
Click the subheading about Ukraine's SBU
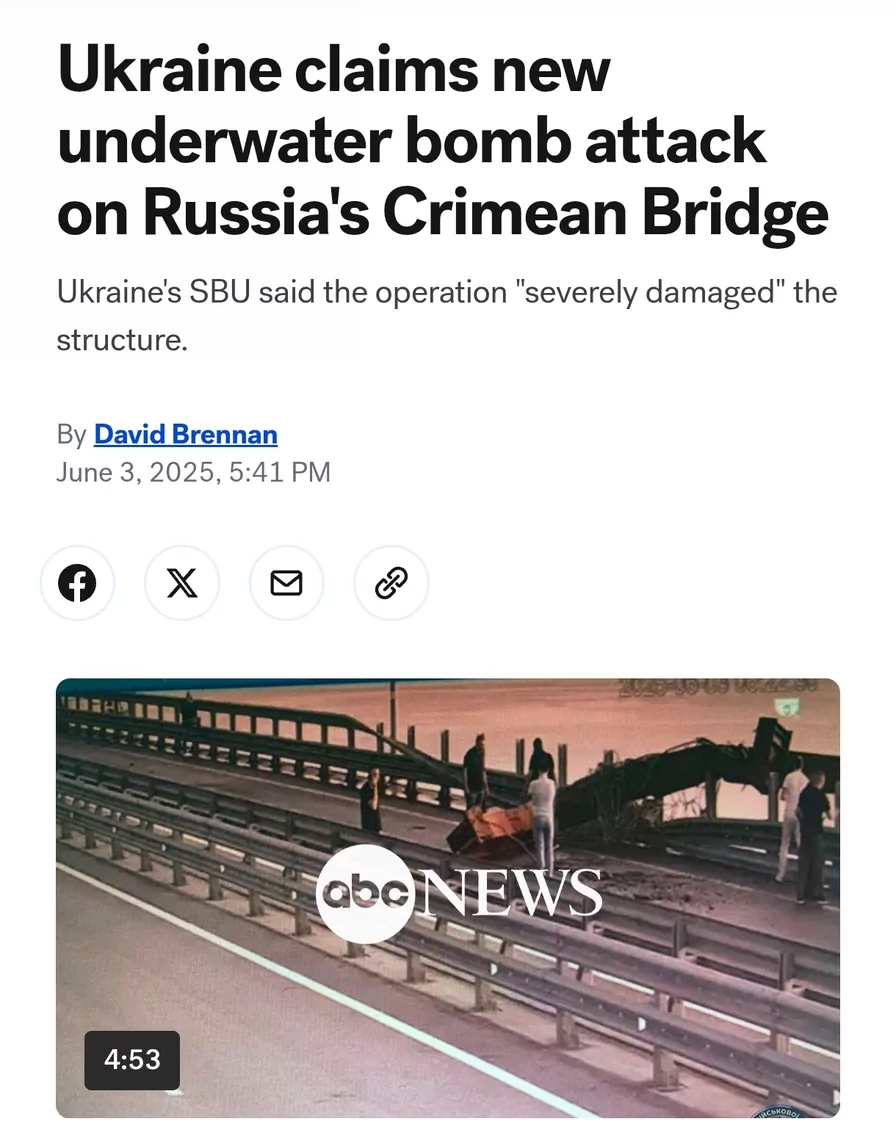[447, 316]
